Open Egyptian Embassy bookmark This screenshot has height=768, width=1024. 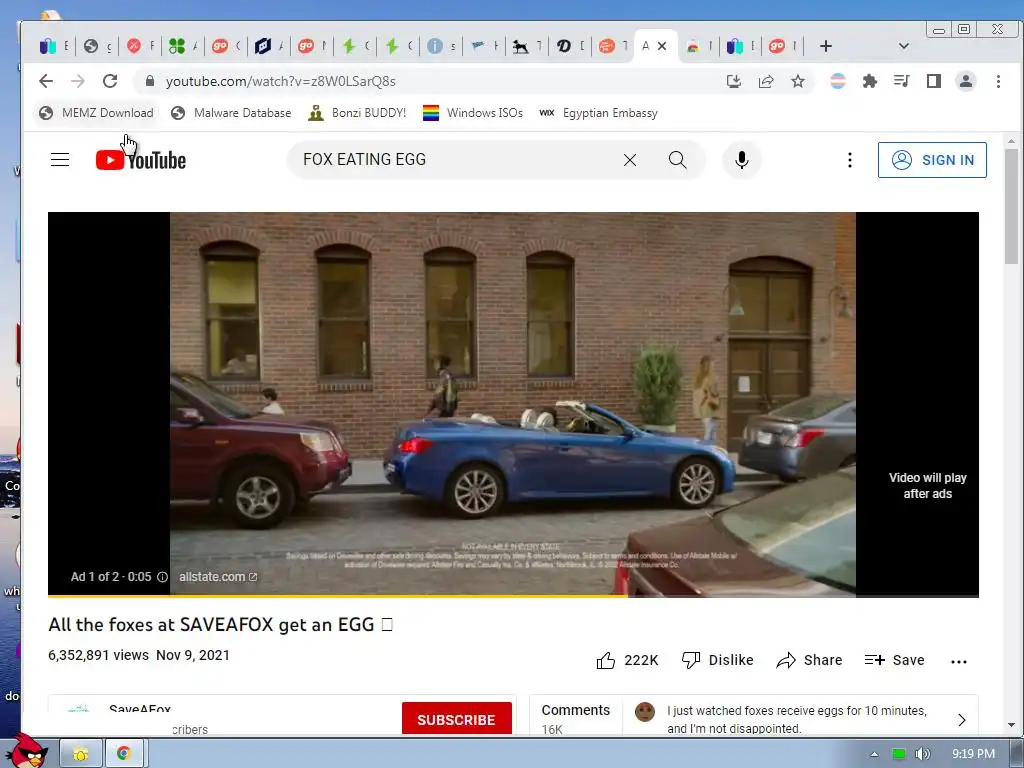[x=598, y=113]
